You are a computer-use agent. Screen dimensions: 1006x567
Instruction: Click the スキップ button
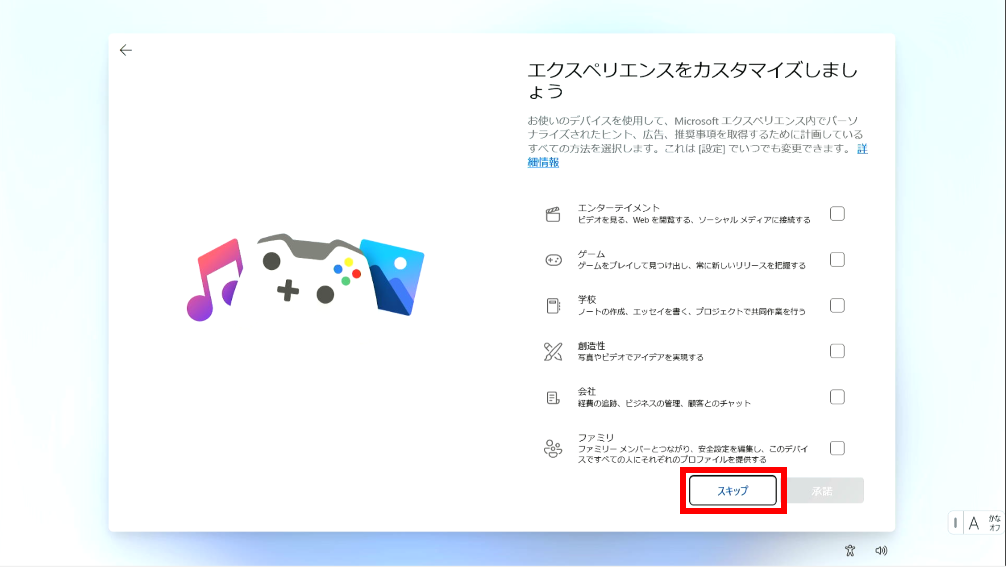click(x=733, y=491)
